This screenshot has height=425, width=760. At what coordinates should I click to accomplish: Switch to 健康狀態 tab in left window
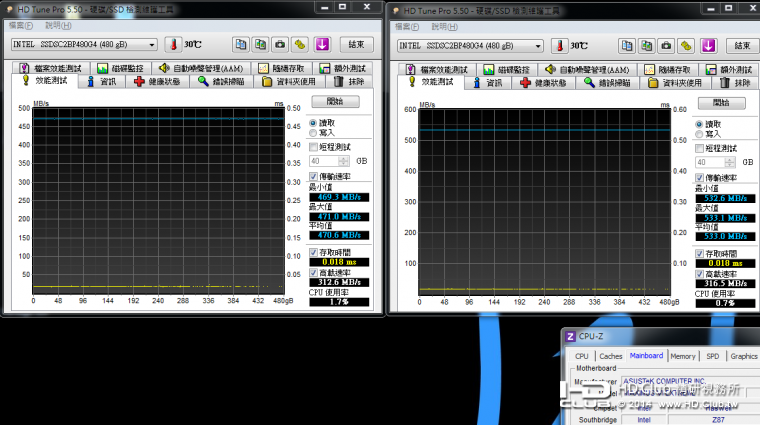click(x=158, y=82)
